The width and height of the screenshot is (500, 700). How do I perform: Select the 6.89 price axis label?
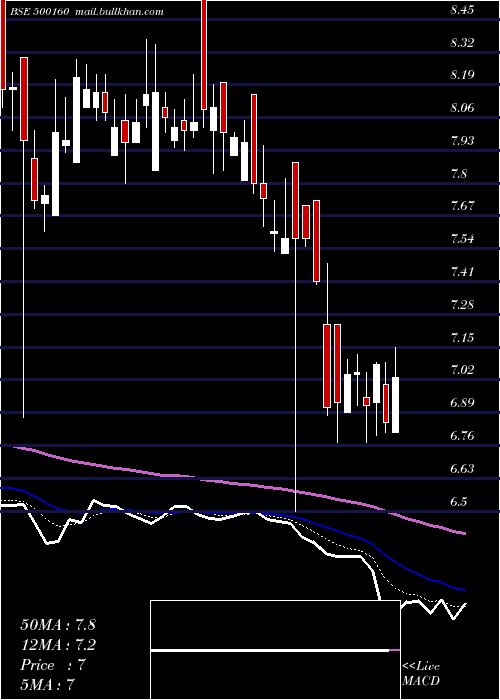pos(462,403)
